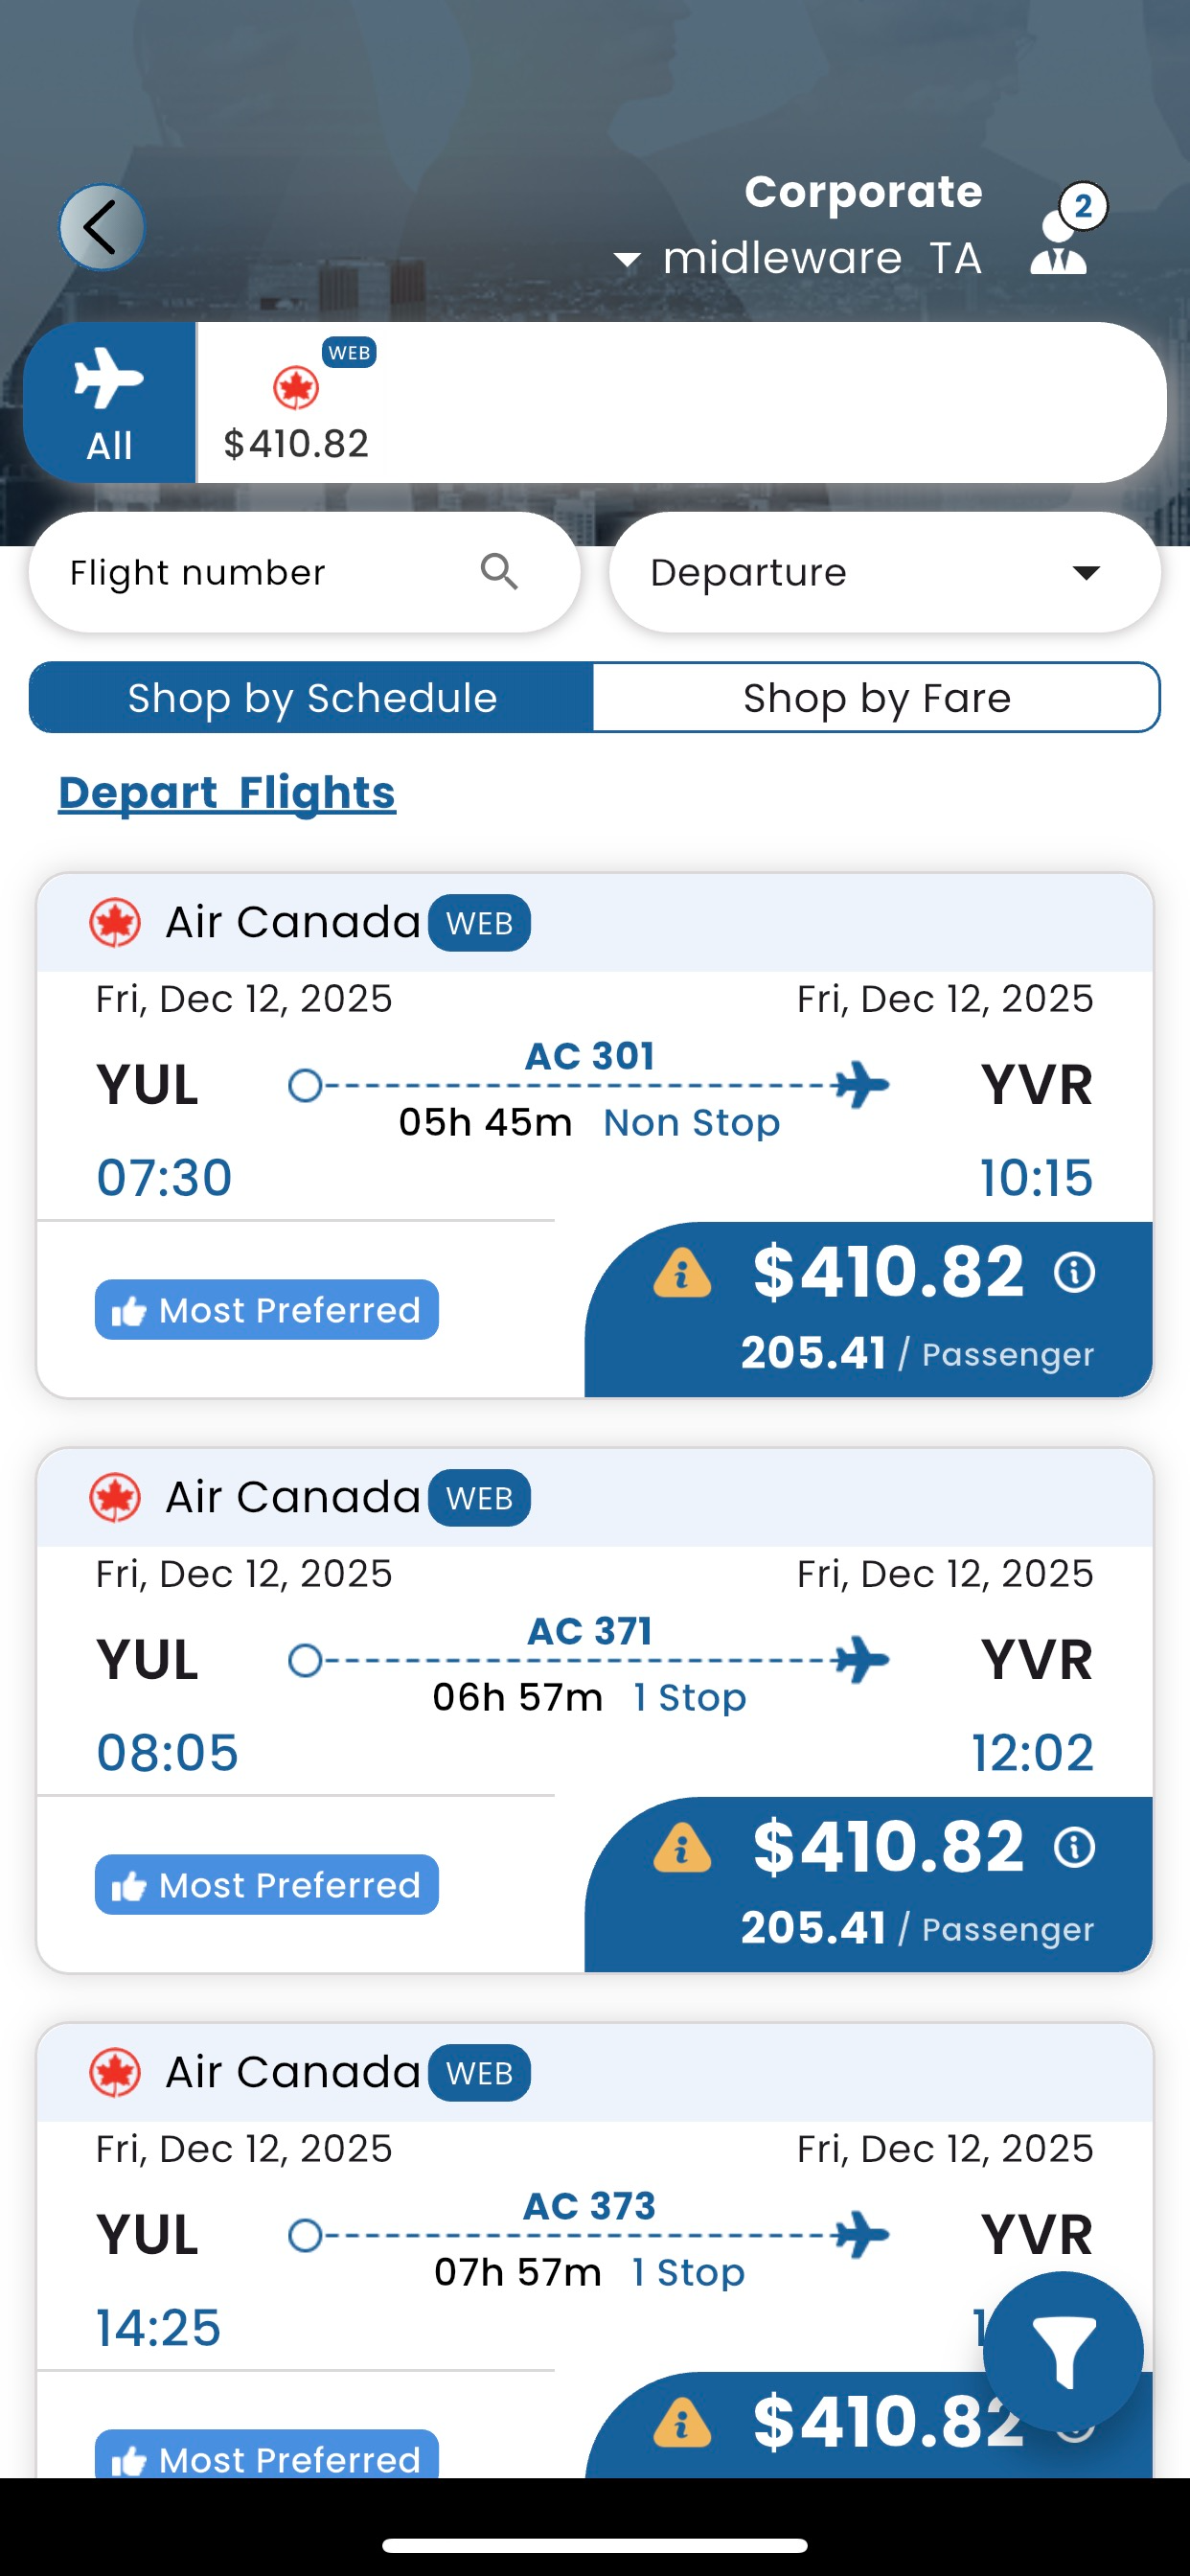
Task: Open the Depart Flights link
Action: 227,793
